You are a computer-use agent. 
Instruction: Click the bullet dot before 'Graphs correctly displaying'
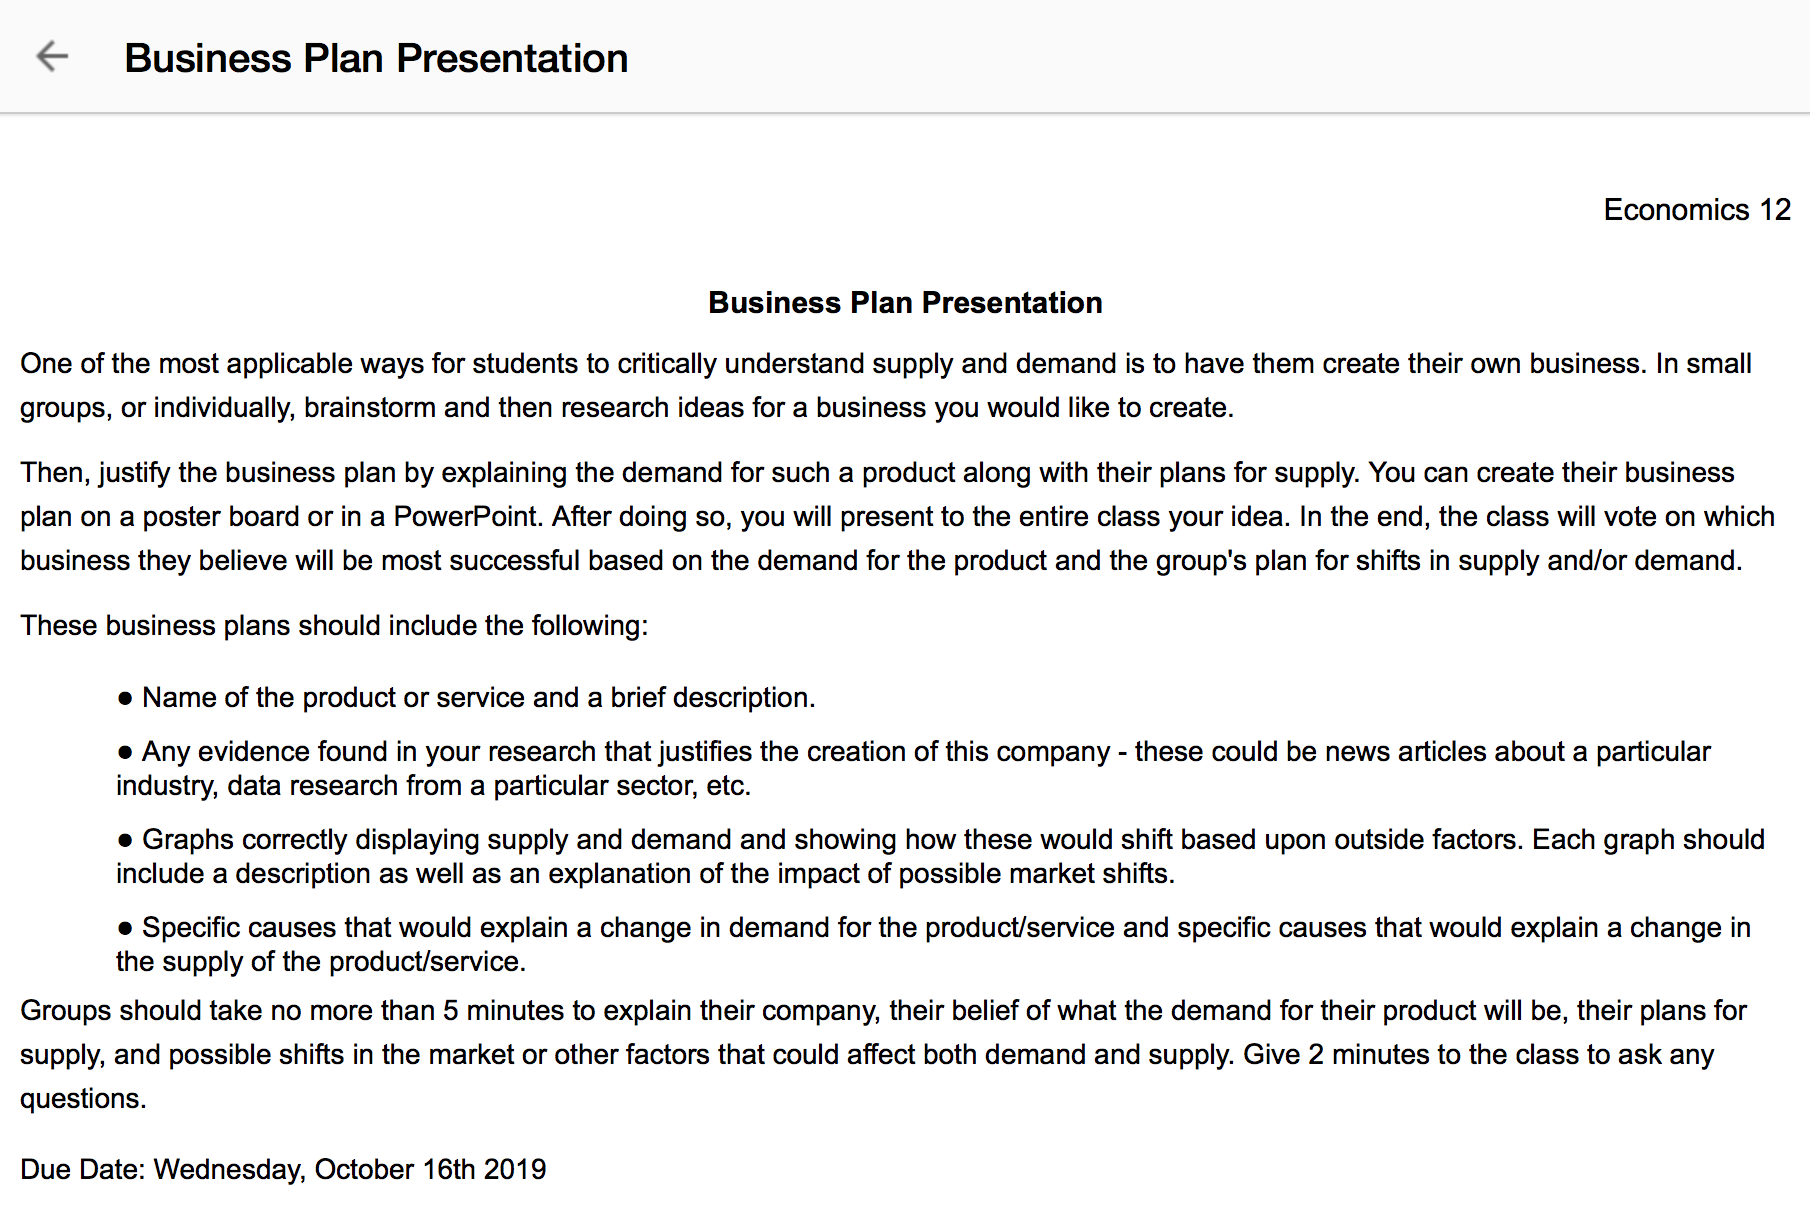[x=125, y=840]
